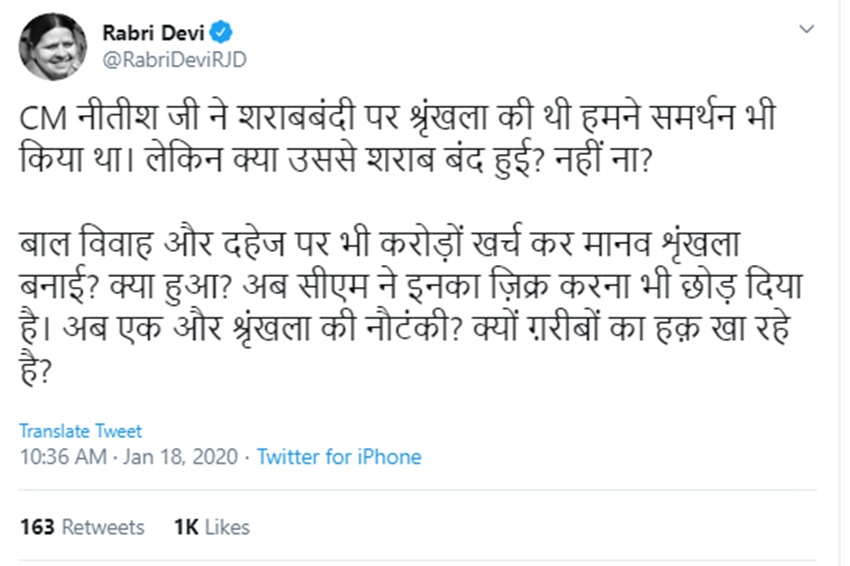Click Rabri Devi's profile picture
The height and width of the screenshot is (566, 850).
52,47
